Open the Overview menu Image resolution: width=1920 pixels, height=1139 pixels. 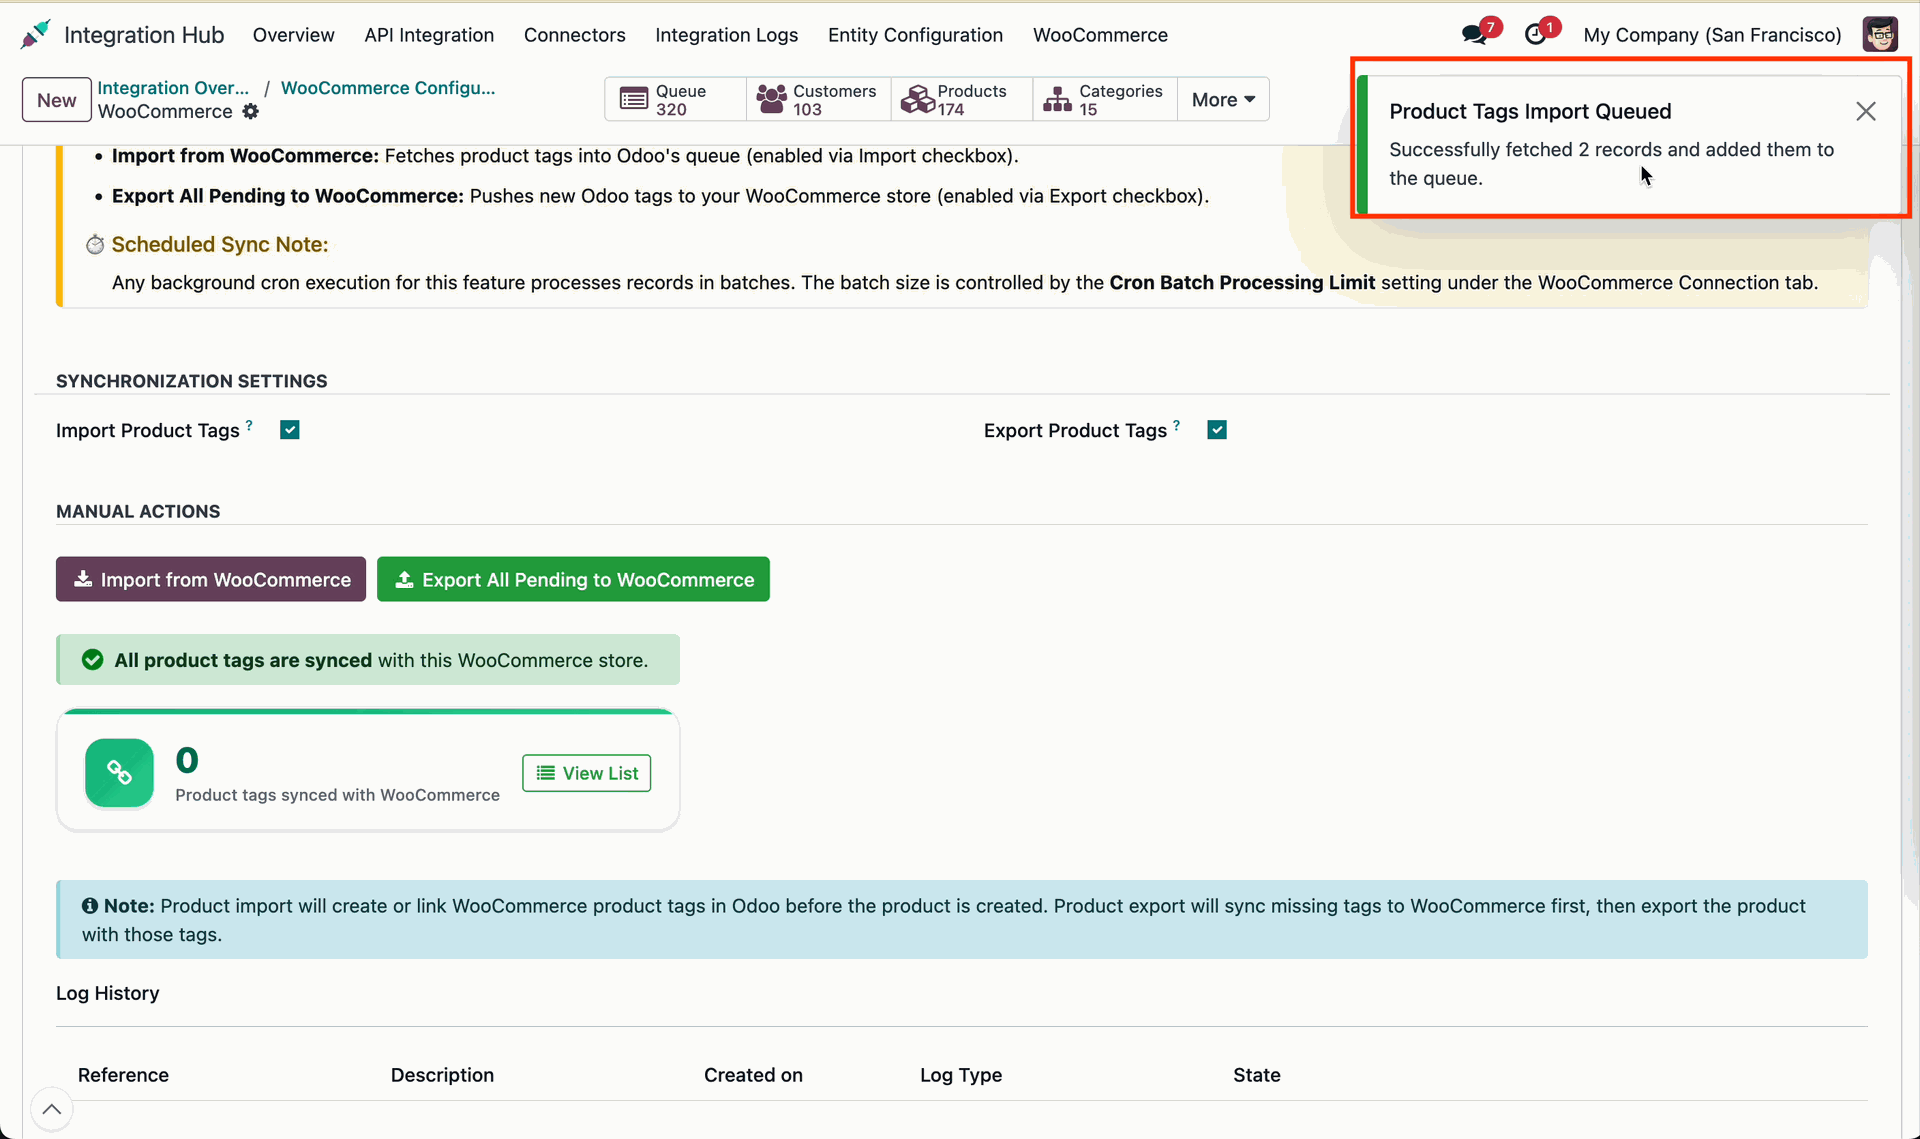point(293,35)
